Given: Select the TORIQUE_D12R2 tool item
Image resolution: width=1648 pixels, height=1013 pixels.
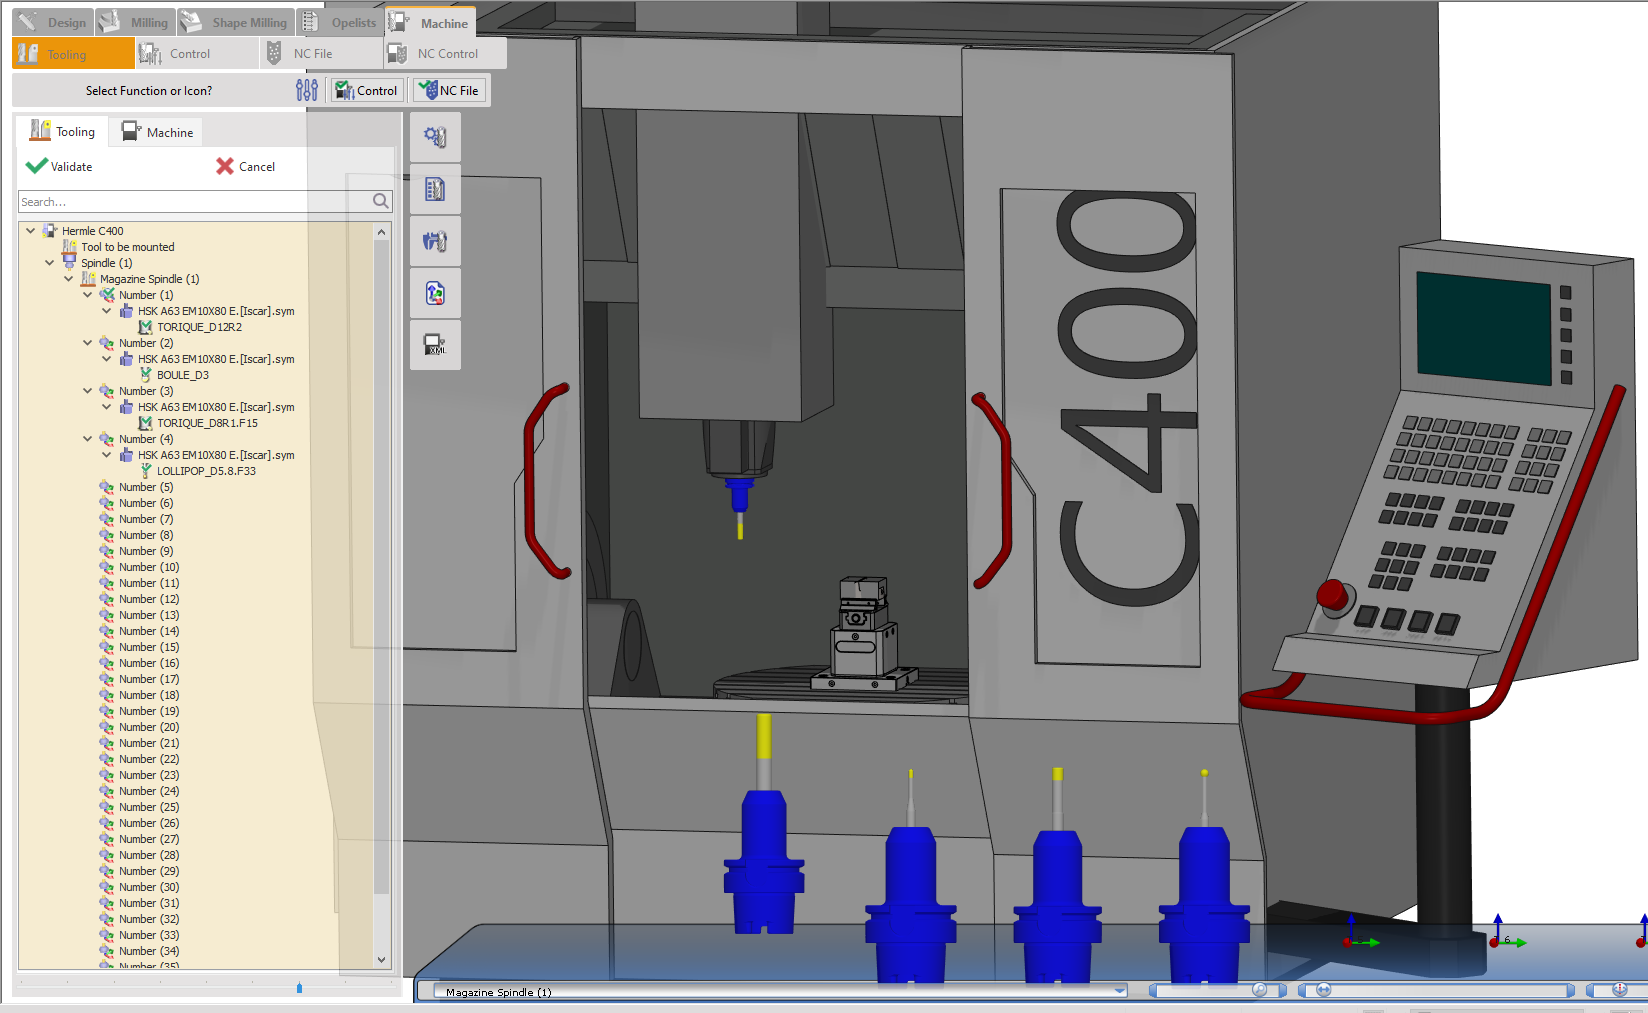Looking at the screenshot, I should click(x=199, y=327).
